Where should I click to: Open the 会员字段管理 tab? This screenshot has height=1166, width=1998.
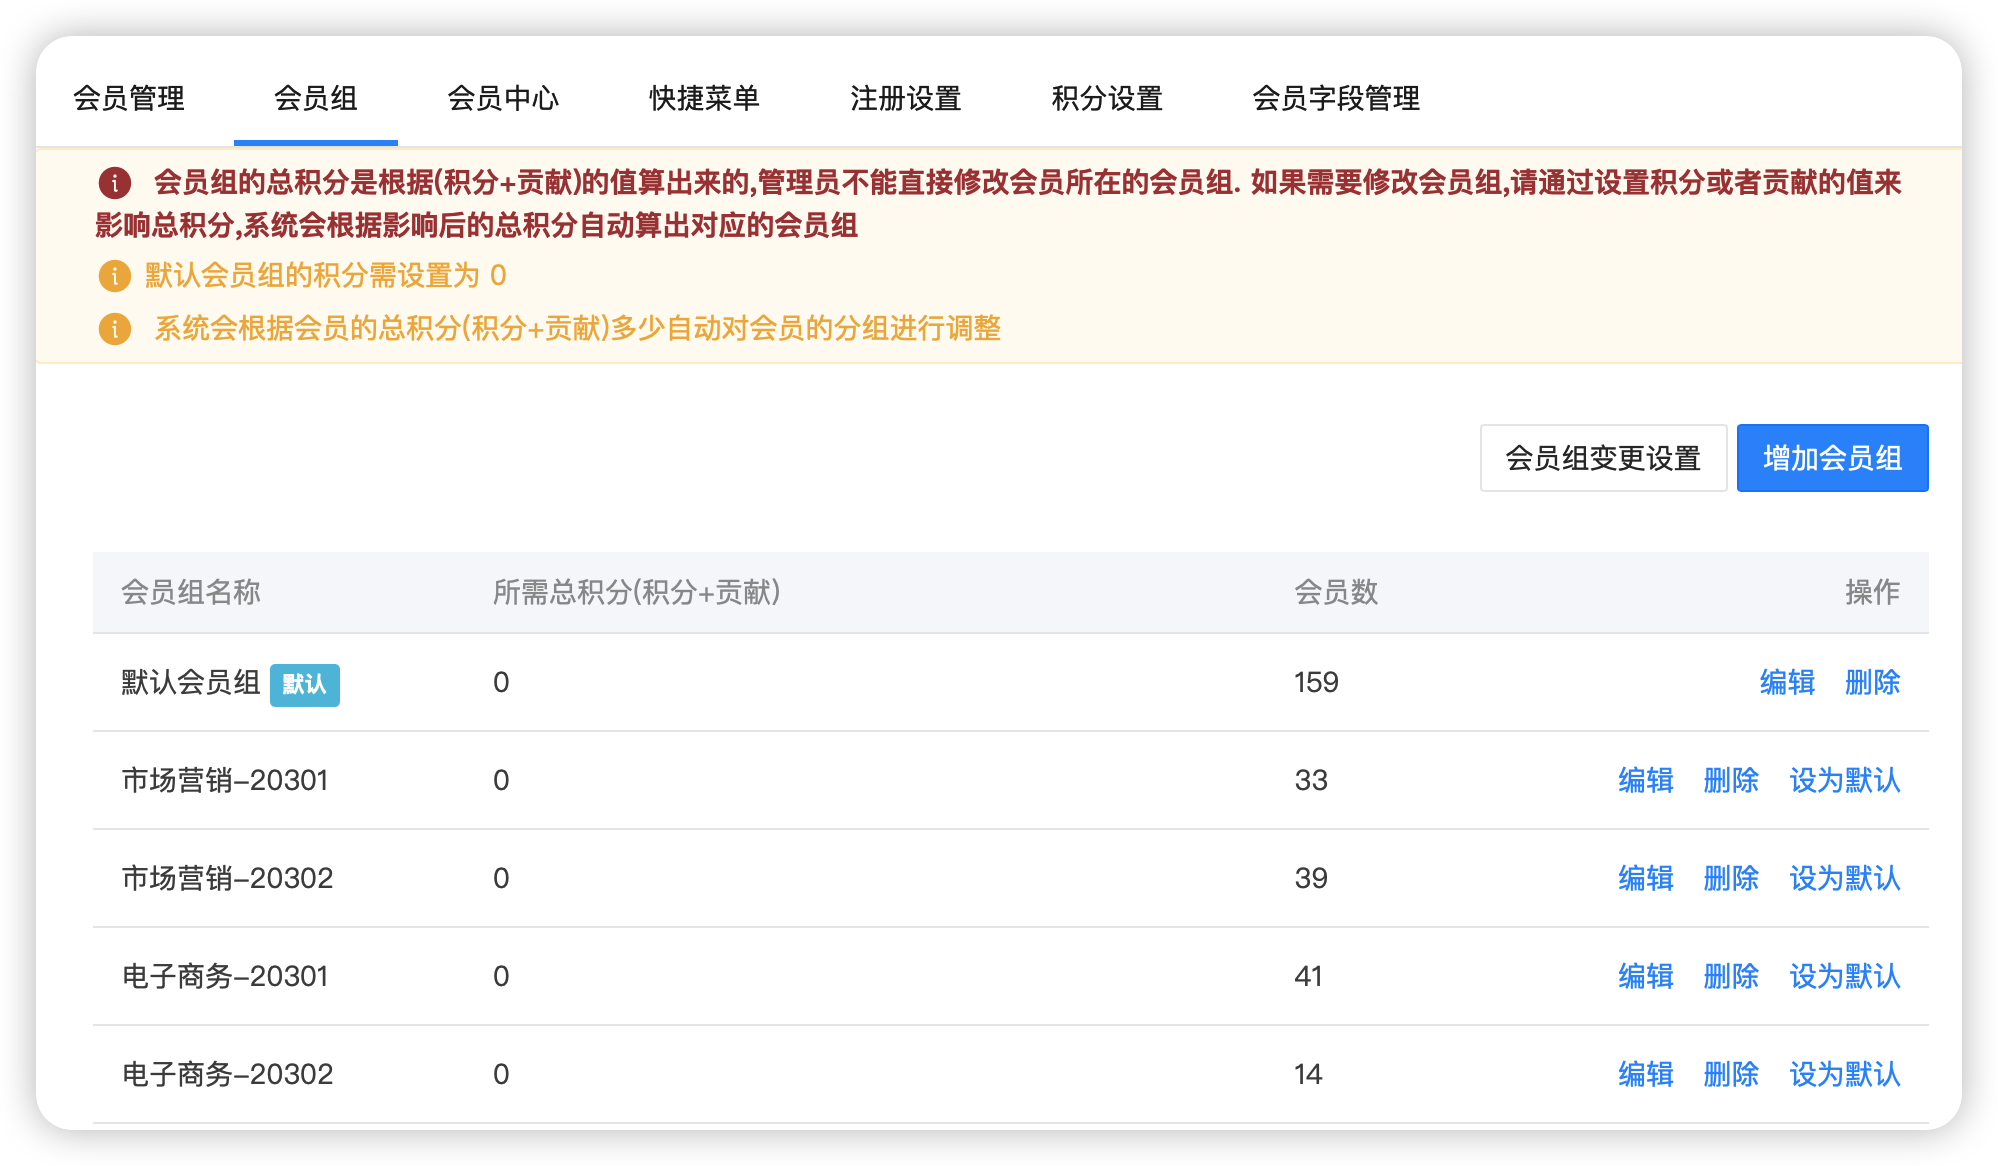1336,98
